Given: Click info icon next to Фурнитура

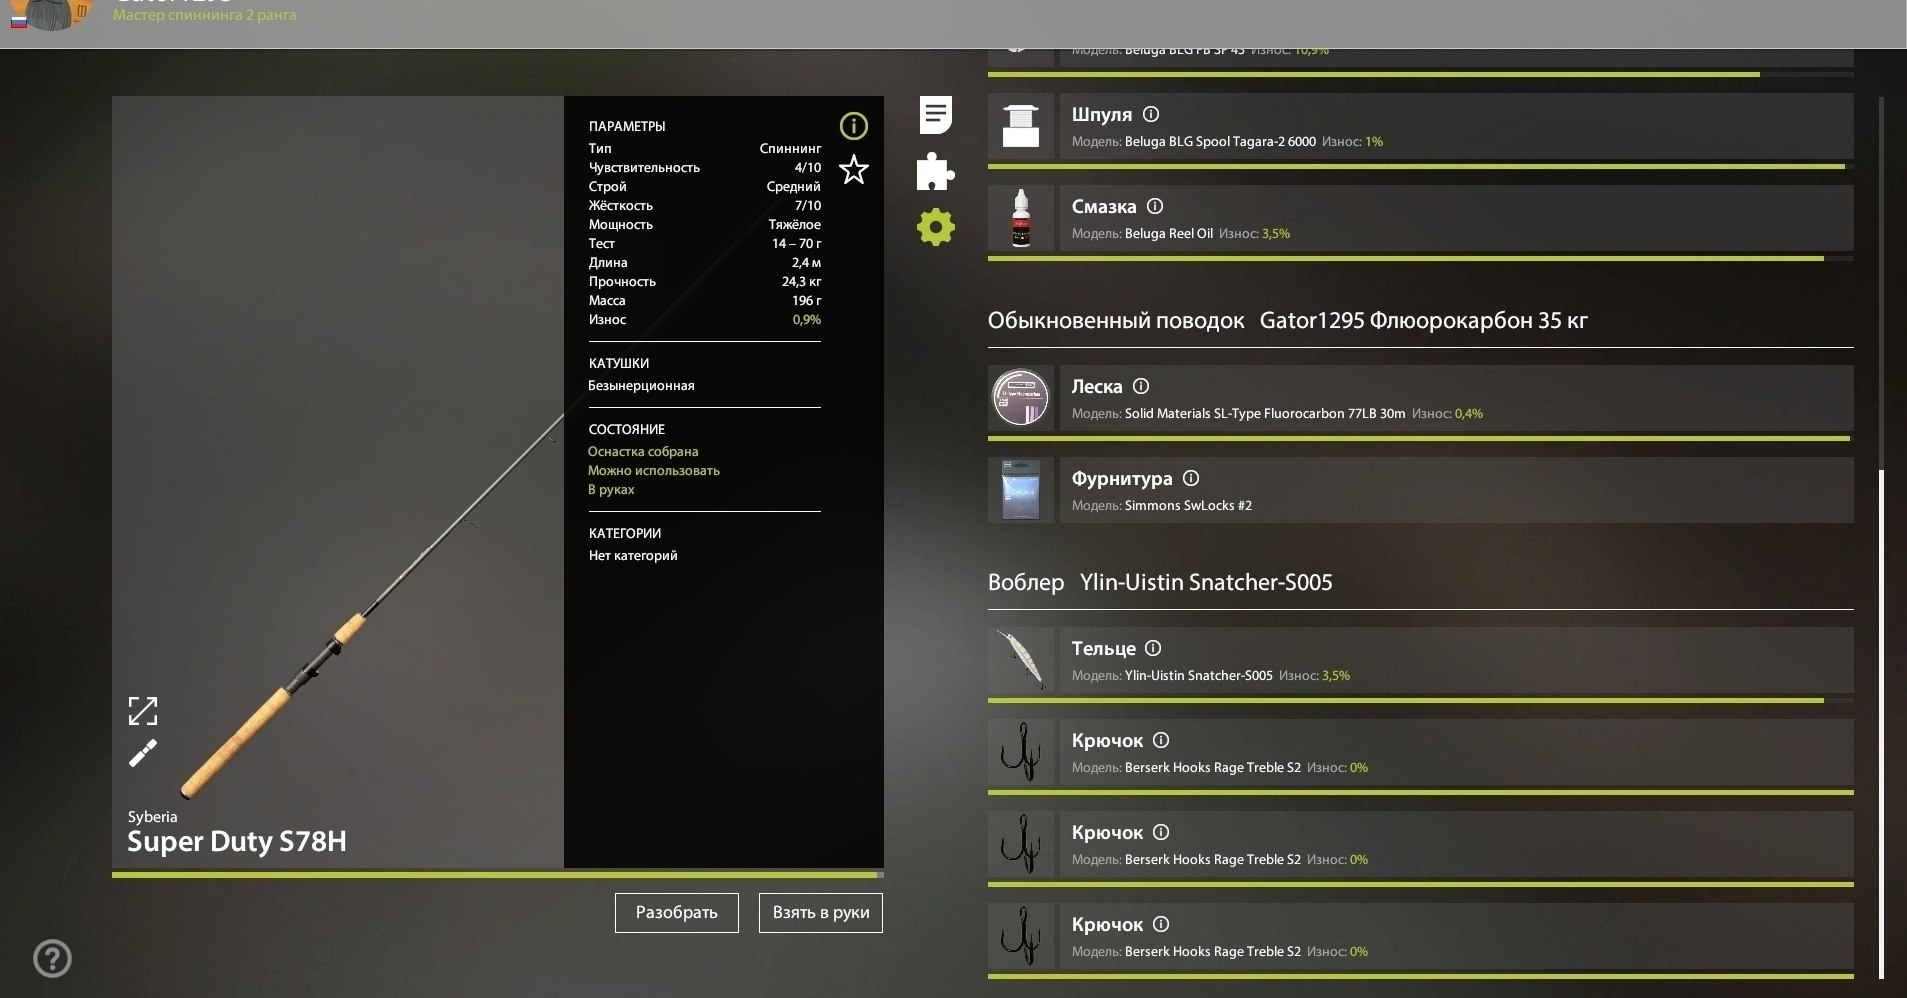Looking at the screenshot, I should (1191, 478).
